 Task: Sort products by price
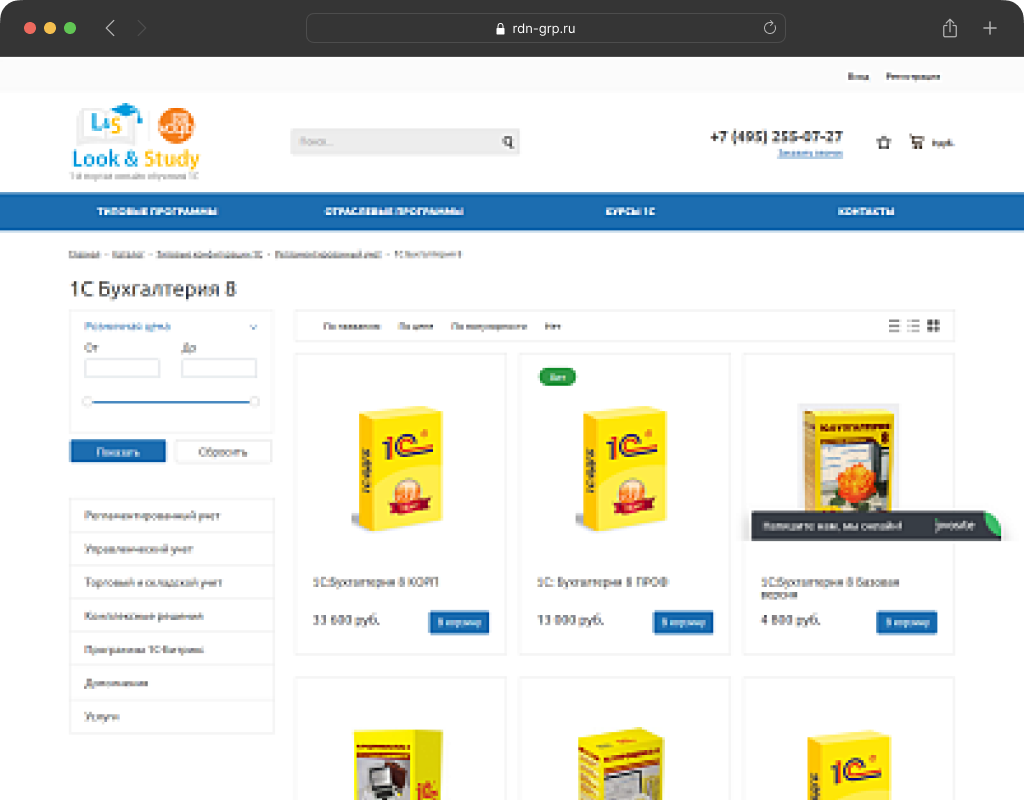click(x=415, y=326)
